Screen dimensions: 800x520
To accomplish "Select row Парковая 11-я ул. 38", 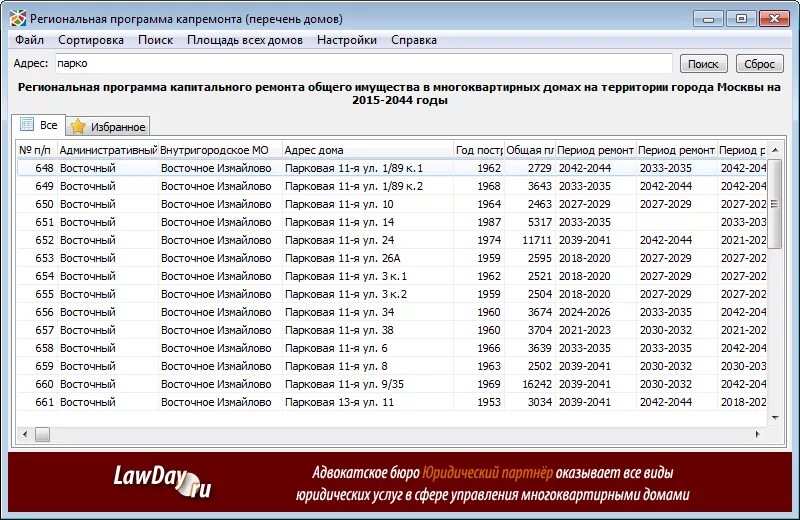I will tap(392, 330).
